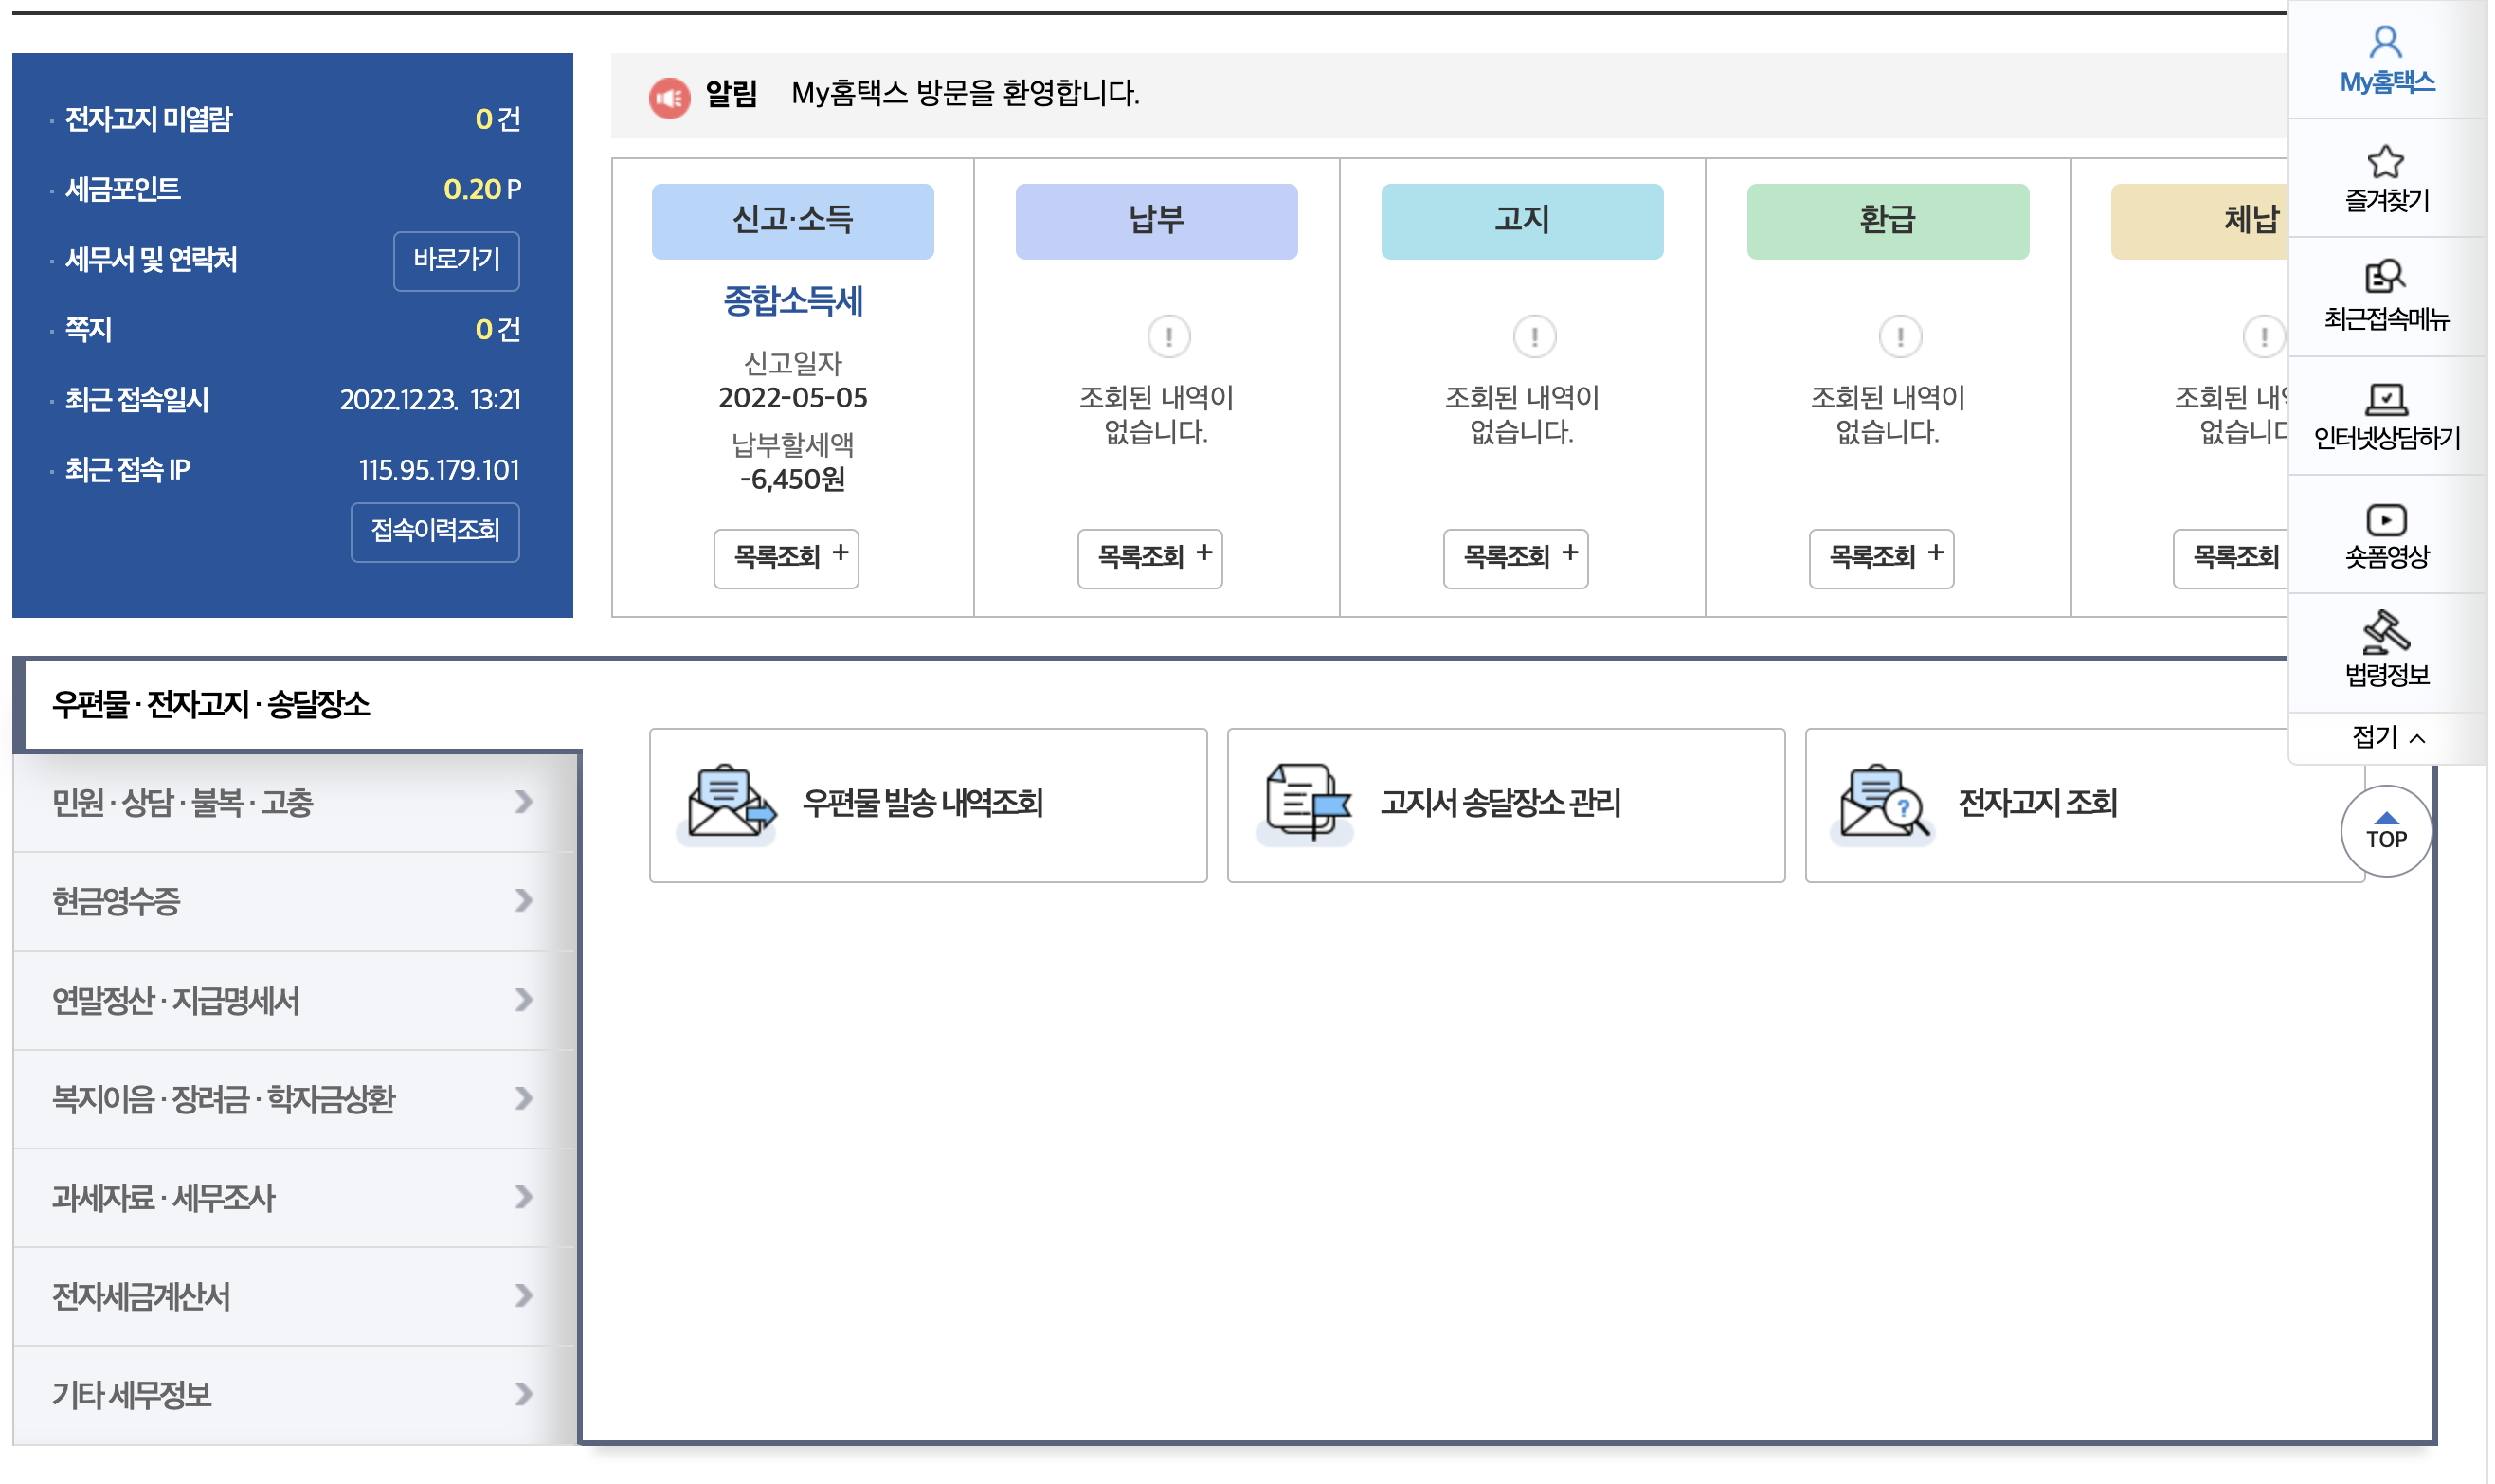Expand 과세자료·세무조사 menu chevron
Screen dimensions: 2495x1484
[523, 1196]
